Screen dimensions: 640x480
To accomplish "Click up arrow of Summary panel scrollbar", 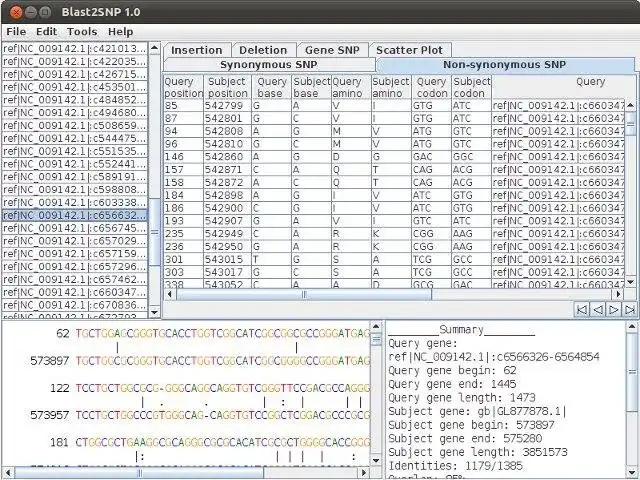I will [x=632, y=327].
